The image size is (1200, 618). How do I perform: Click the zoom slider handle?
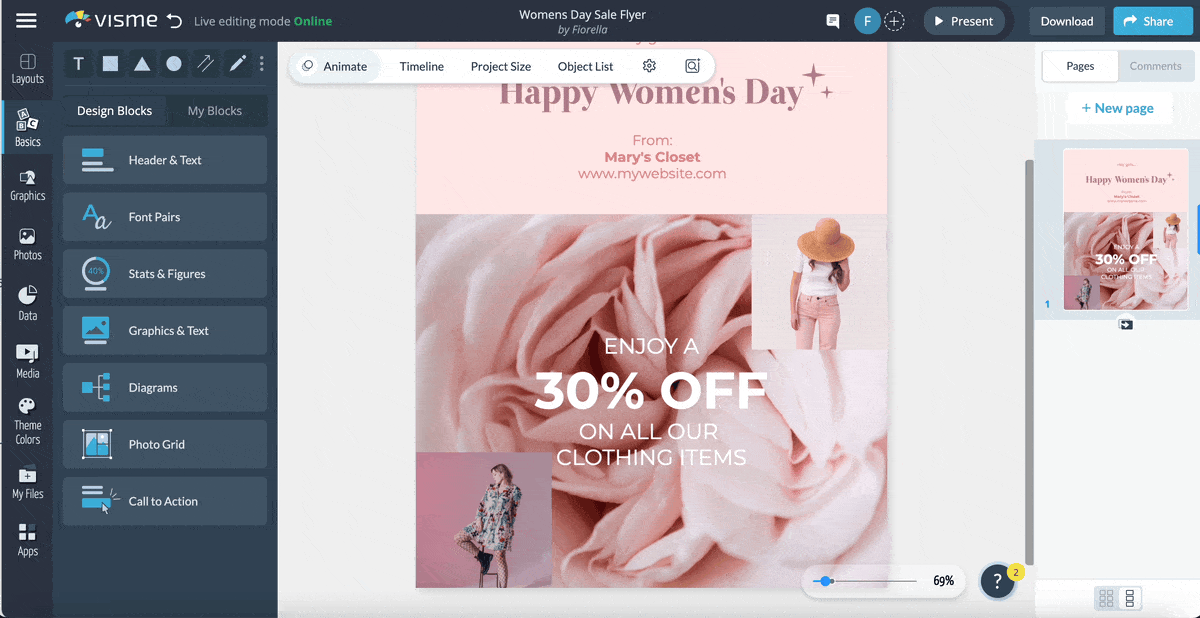826,581
